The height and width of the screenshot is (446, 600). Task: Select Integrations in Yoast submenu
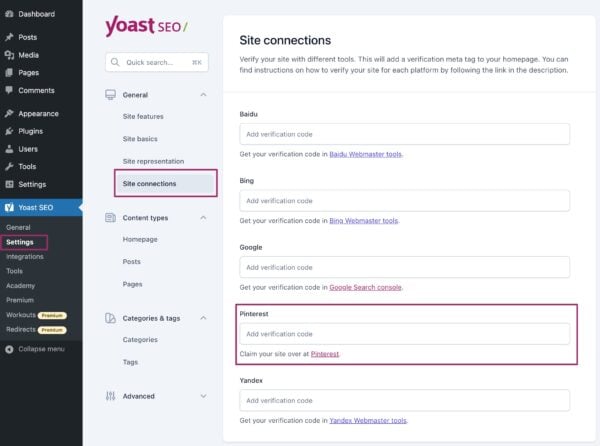pos(24,256)
